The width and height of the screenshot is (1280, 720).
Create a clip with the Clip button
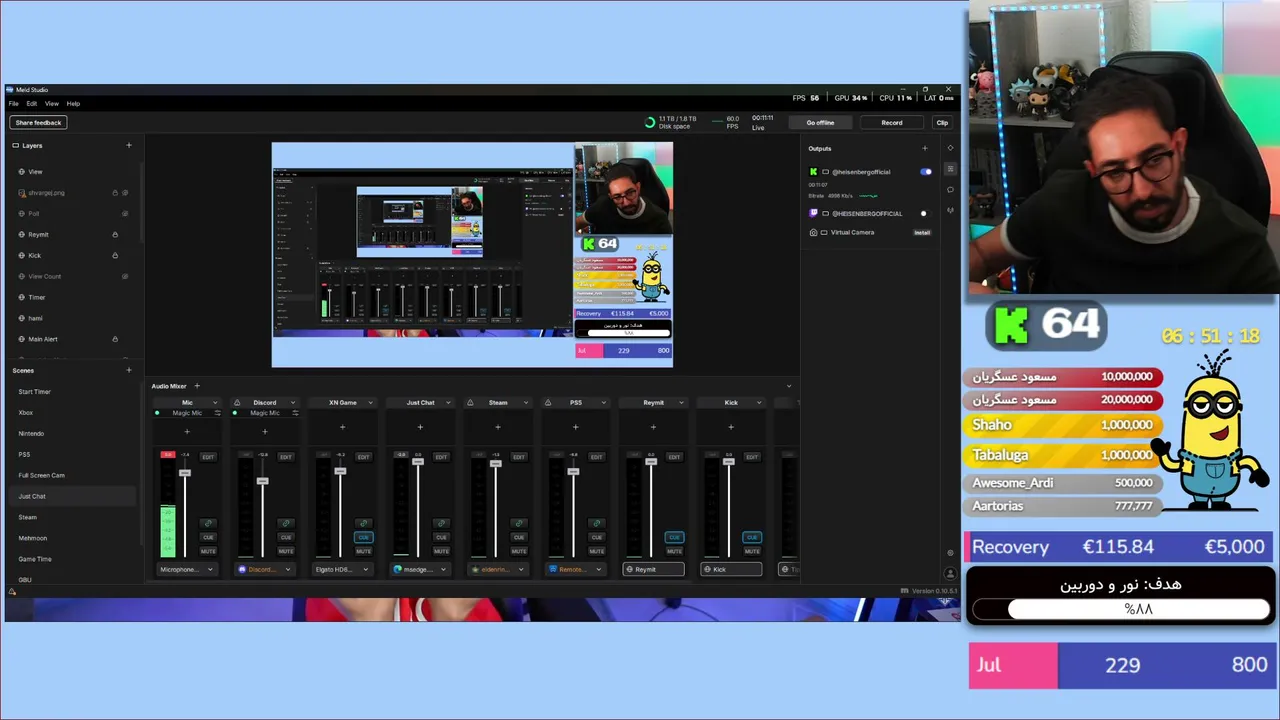pos(942,123)
